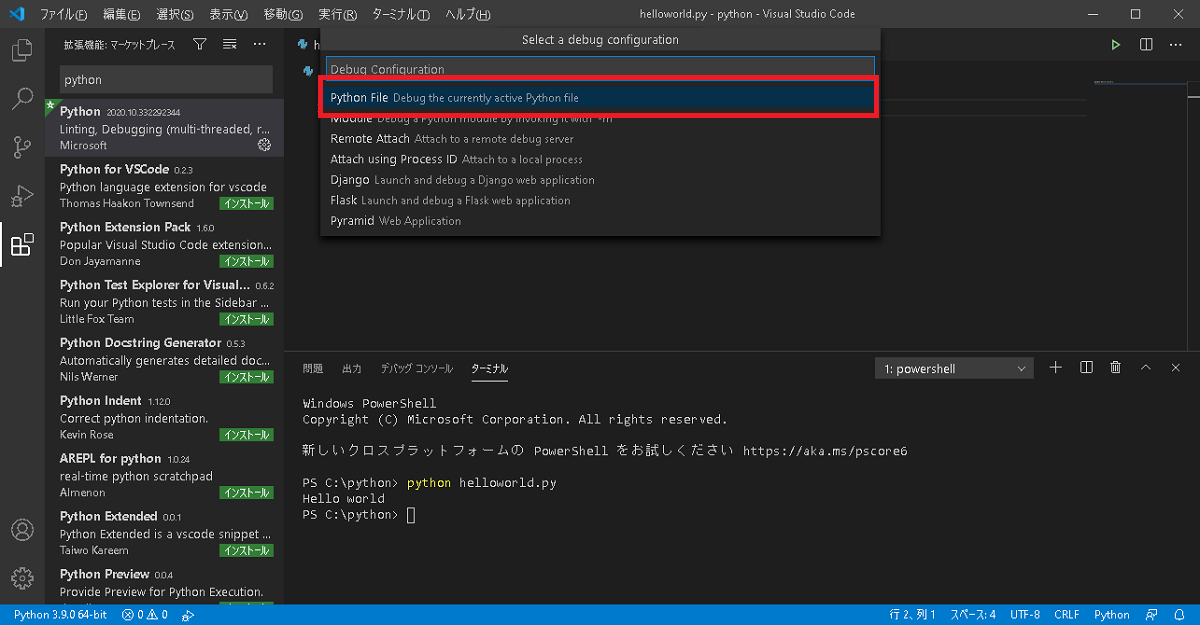Open the '1: powershell' terminal dropdown
Viewport: 1200px width, 625px height.
coord(953,368)
